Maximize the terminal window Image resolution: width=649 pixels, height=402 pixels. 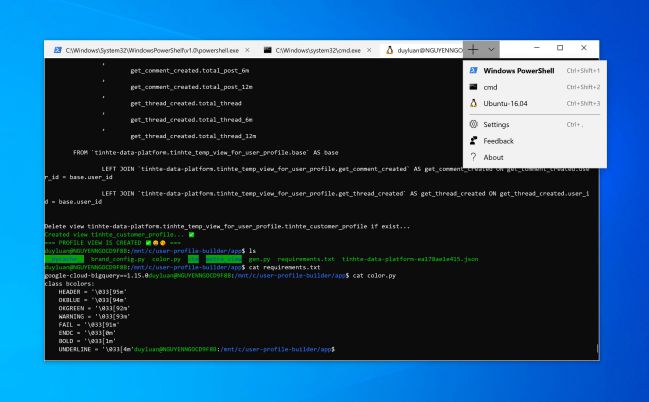tap(560, 48)
